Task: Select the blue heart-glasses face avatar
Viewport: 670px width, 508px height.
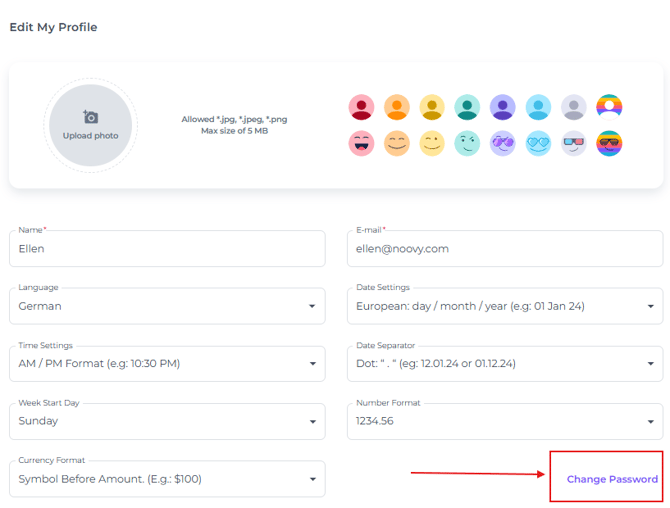Action: [x=538, y=143]
